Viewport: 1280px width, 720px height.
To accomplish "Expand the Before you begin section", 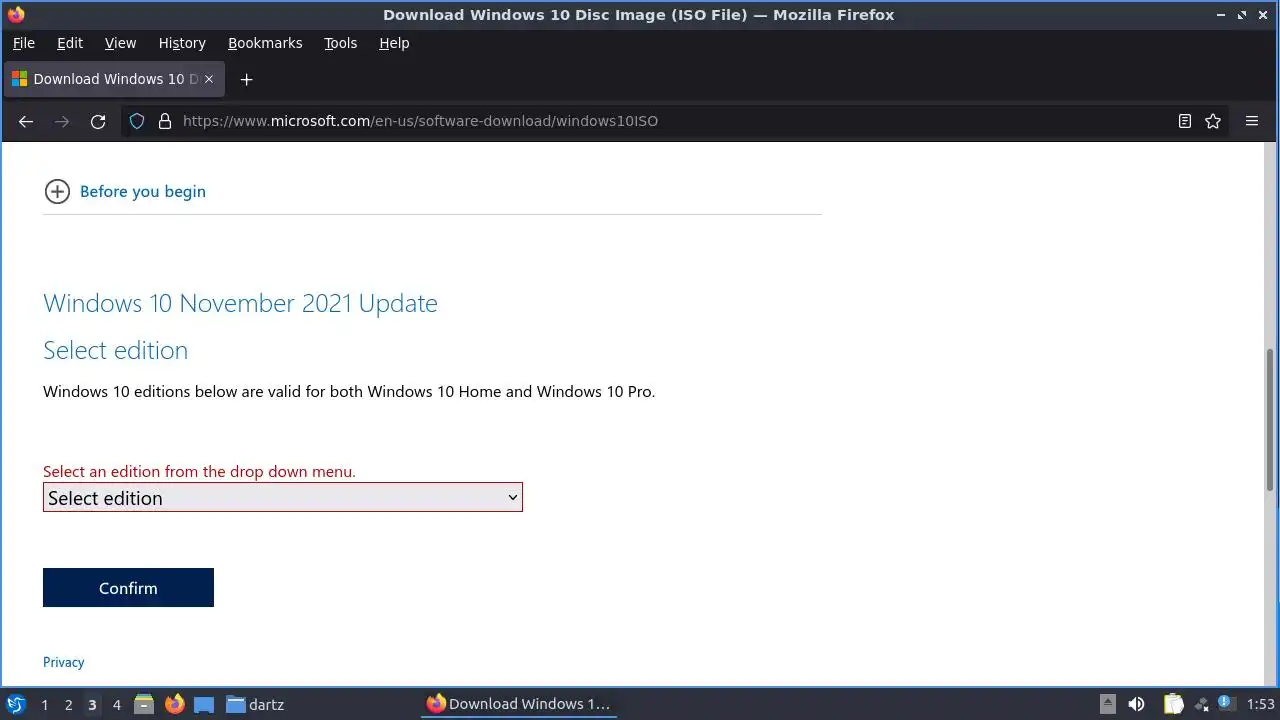I will coord(125,191).
